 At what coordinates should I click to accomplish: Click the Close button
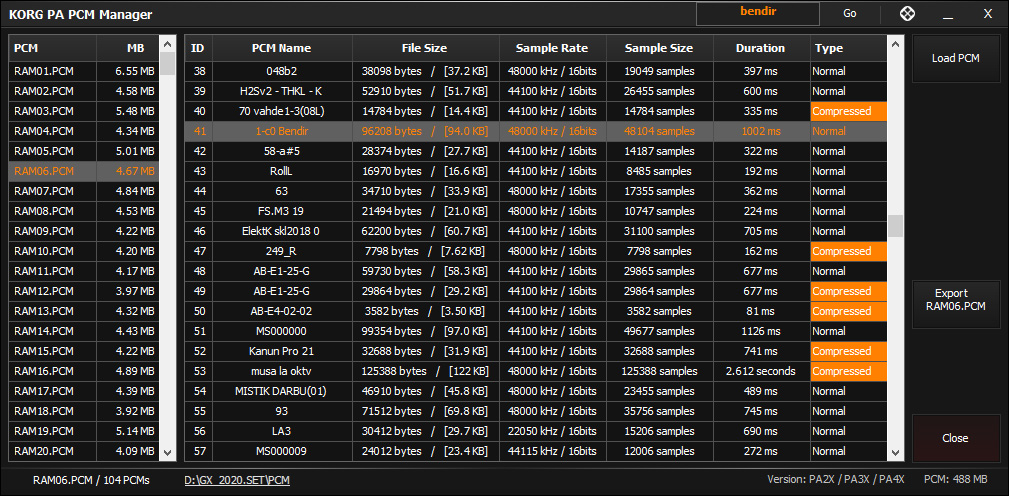coord(956,438)
